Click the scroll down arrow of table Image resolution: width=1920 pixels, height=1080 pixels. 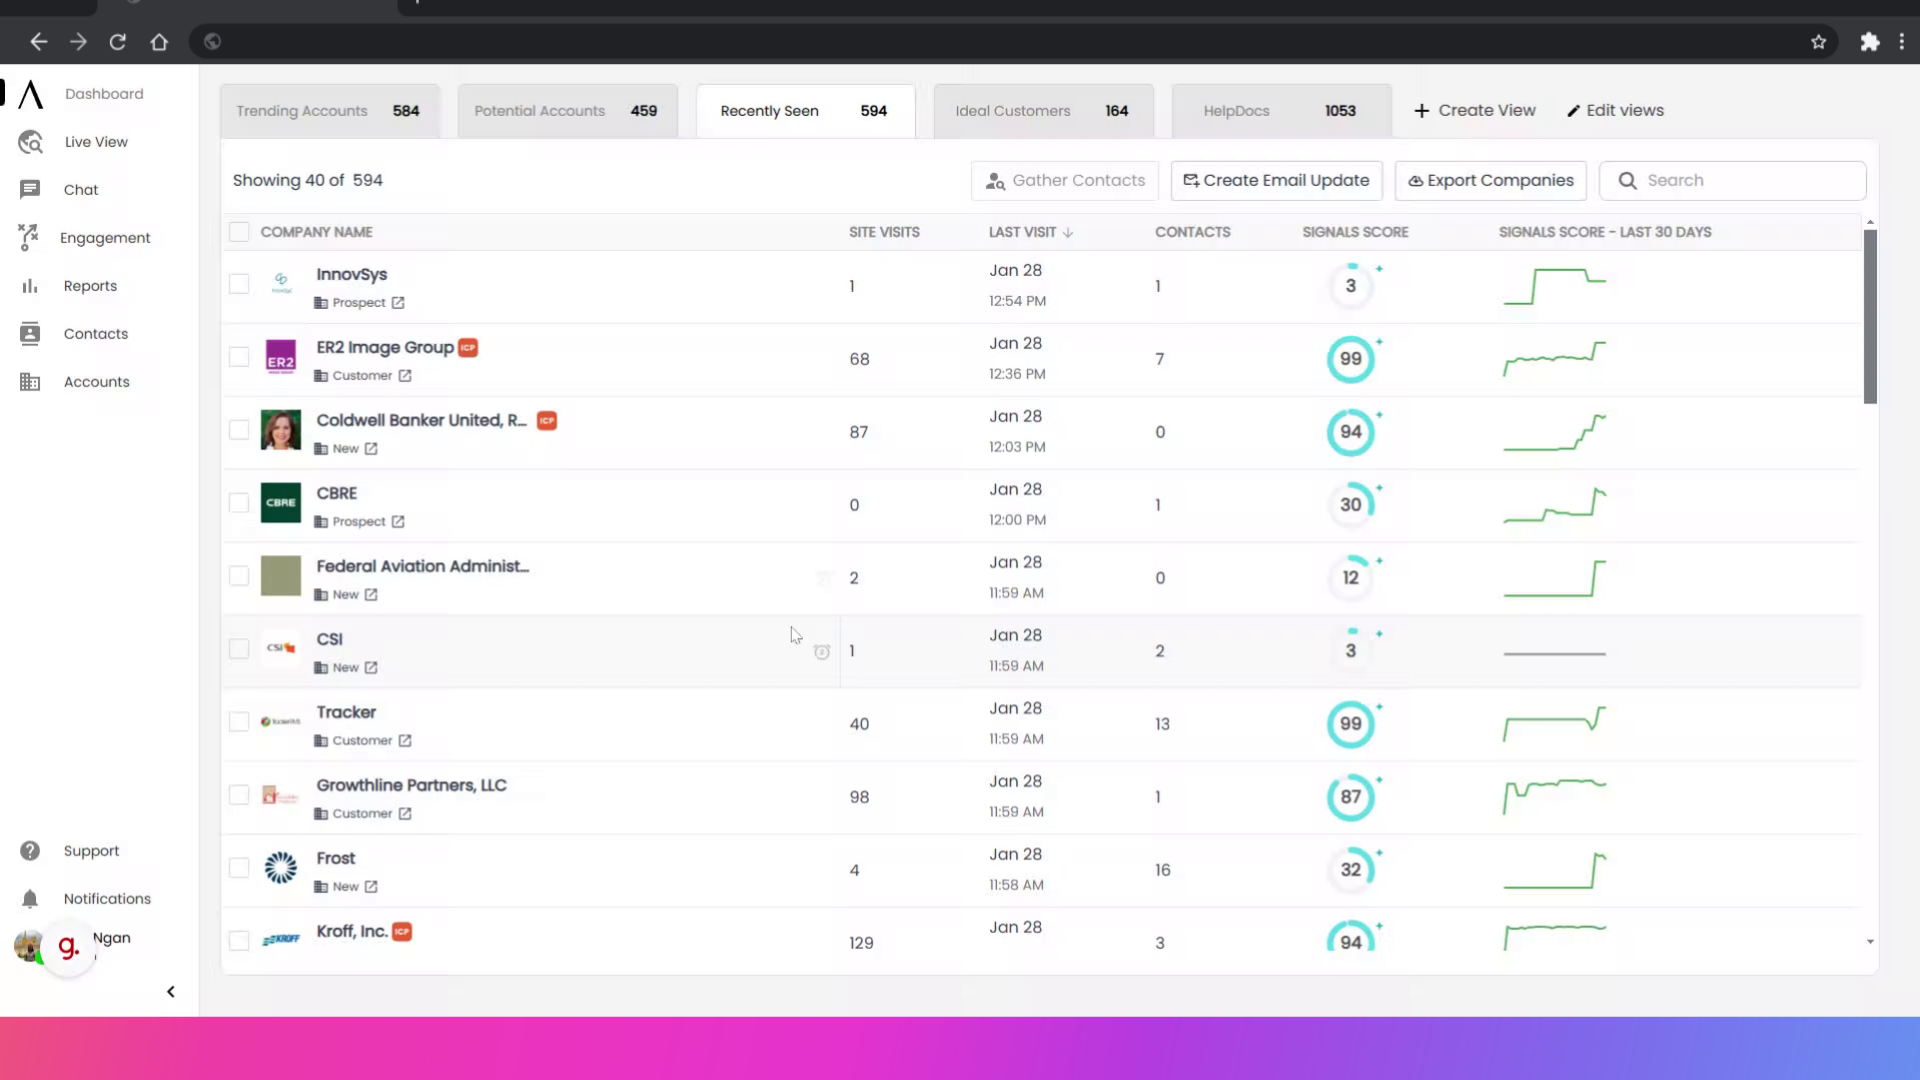tap(1870, 942)
